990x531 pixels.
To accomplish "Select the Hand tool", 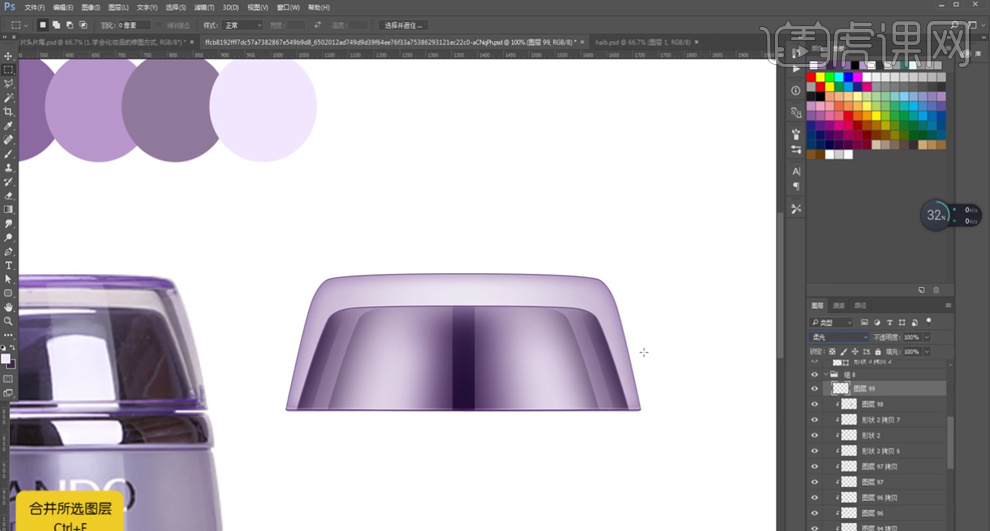I will click(8, 308).
